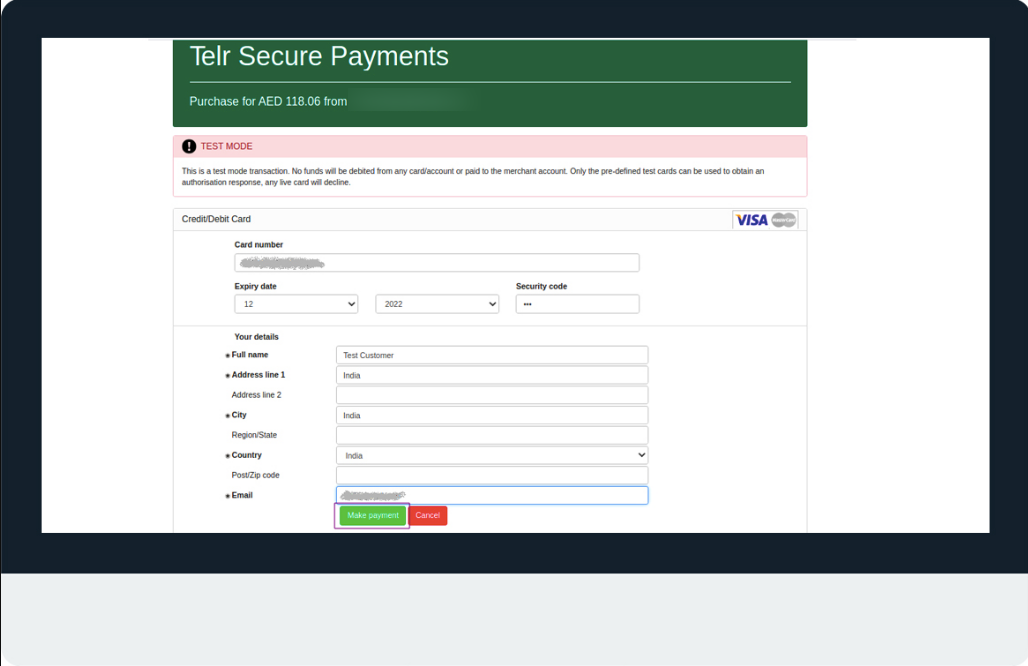Click the test mode transaction description text
This screenshot has width=1028, height=666.
pyautogui.click(x=473, y=176)
